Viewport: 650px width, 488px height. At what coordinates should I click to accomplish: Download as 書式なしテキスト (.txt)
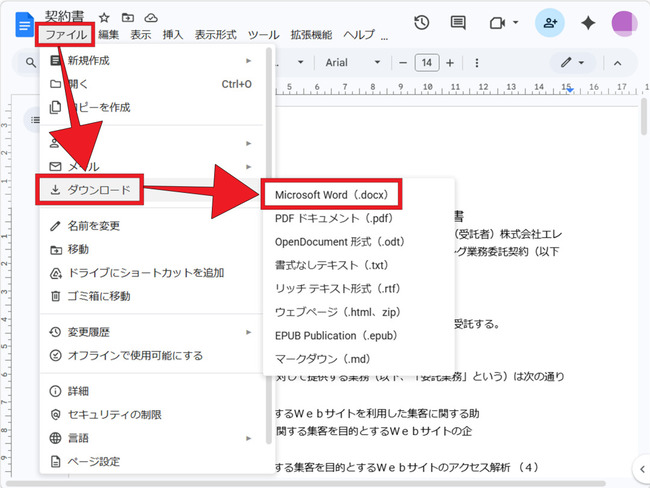(359, 265)
